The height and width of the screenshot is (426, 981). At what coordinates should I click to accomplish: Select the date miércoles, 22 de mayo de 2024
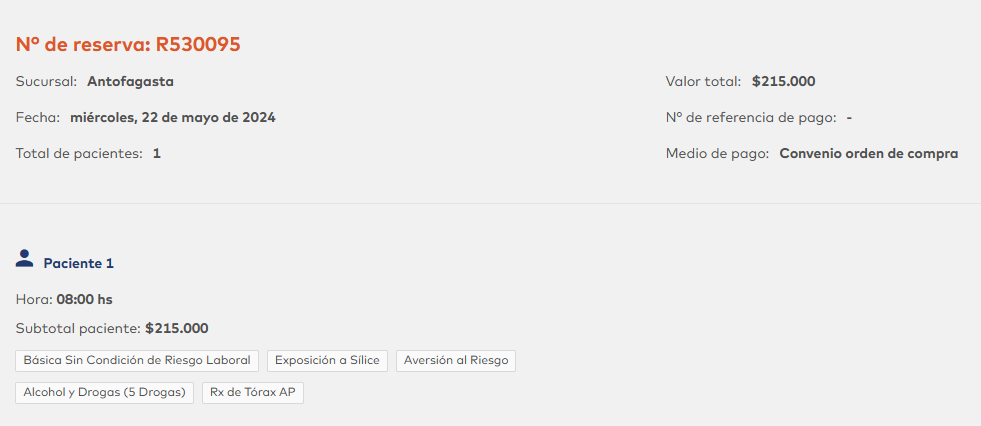point(173,117)
